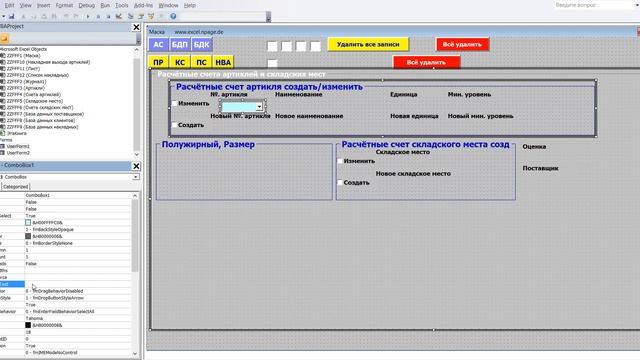Screen dimensions: 640x360
Task: Toggle the upper Создать checkbox in article frame
Action: point(174,125)
